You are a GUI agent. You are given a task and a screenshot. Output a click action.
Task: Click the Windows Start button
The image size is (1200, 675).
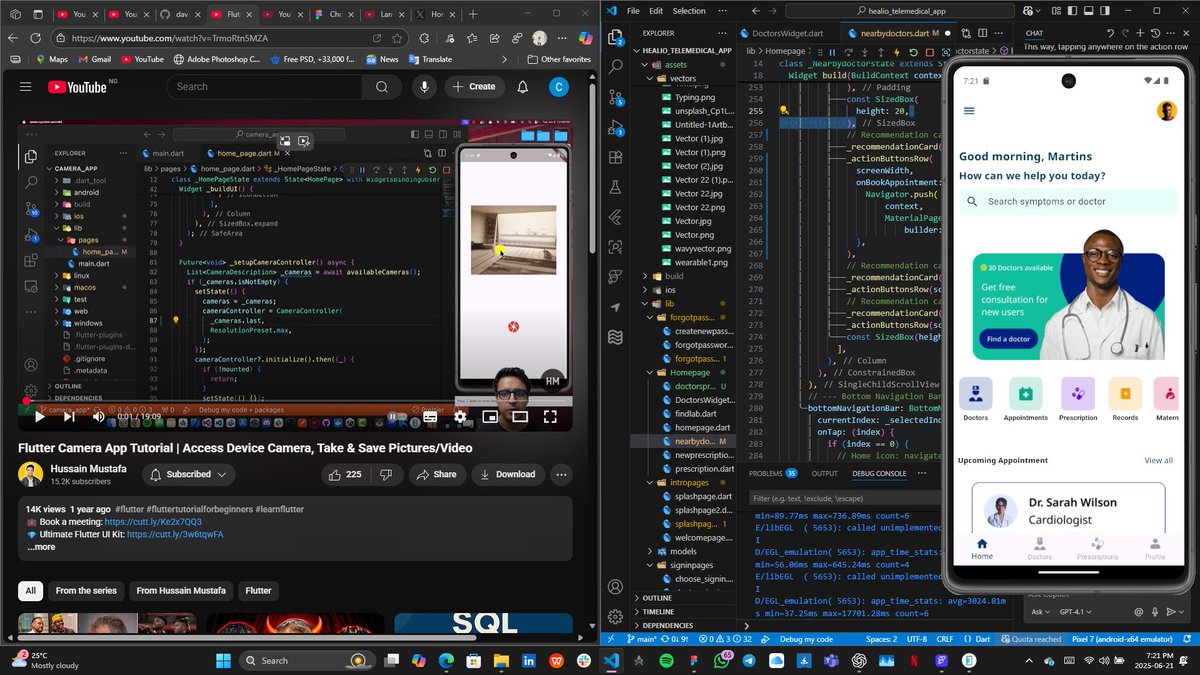222,661
